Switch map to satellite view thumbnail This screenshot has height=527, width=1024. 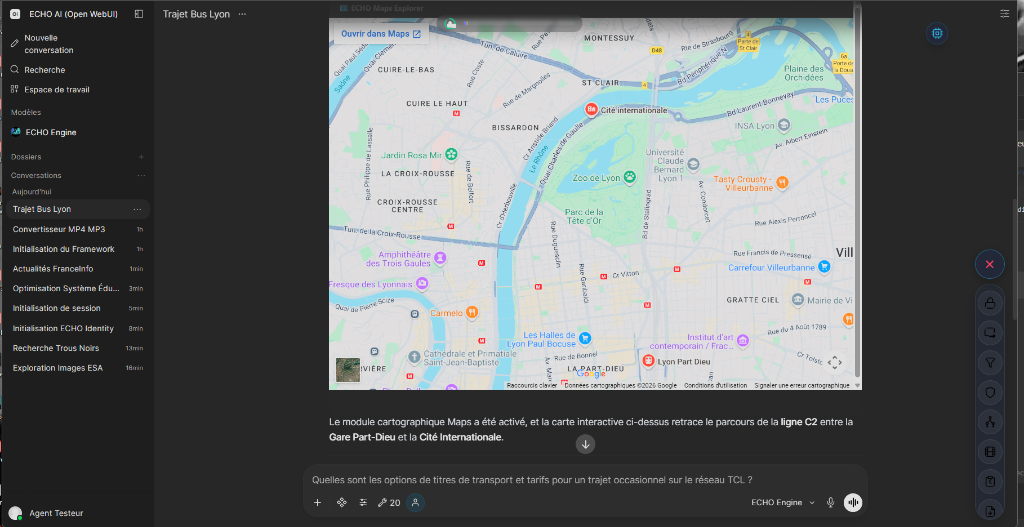(347, 370)
